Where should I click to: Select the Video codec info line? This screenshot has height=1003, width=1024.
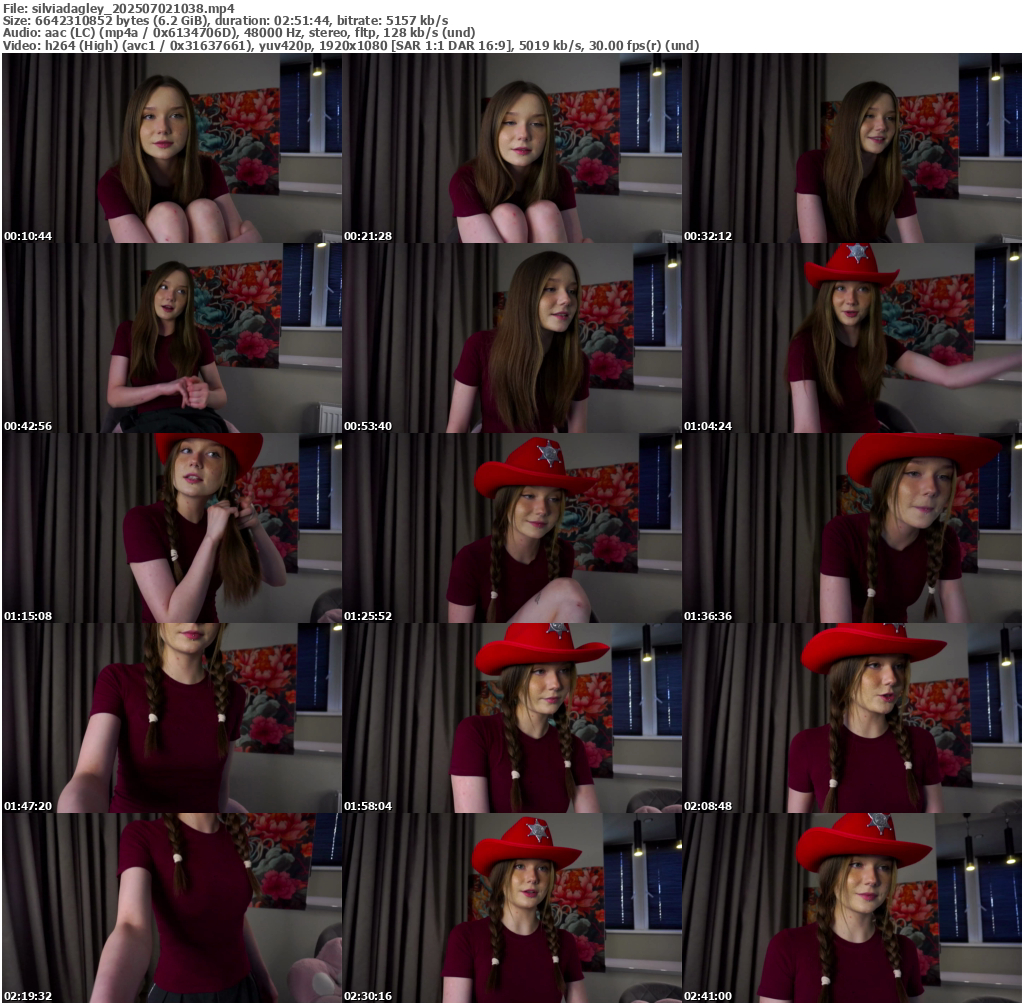tap(350, 45)
